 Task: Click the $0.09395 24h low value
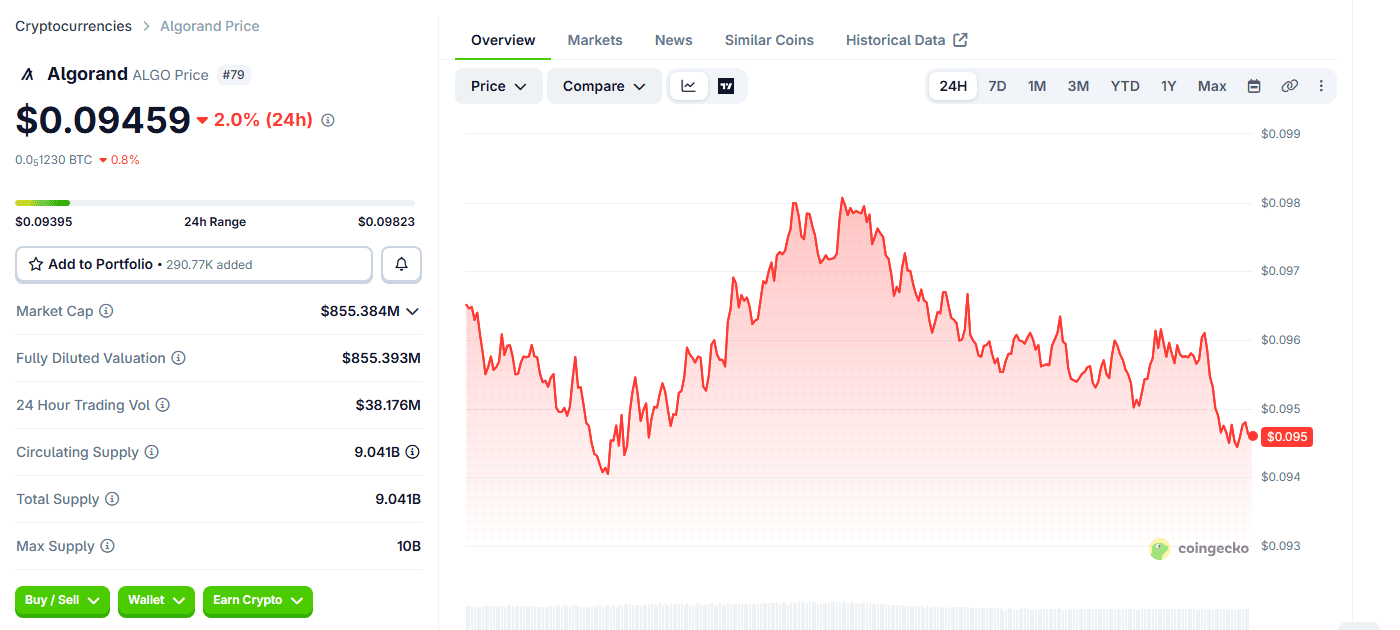click(43, 222)
